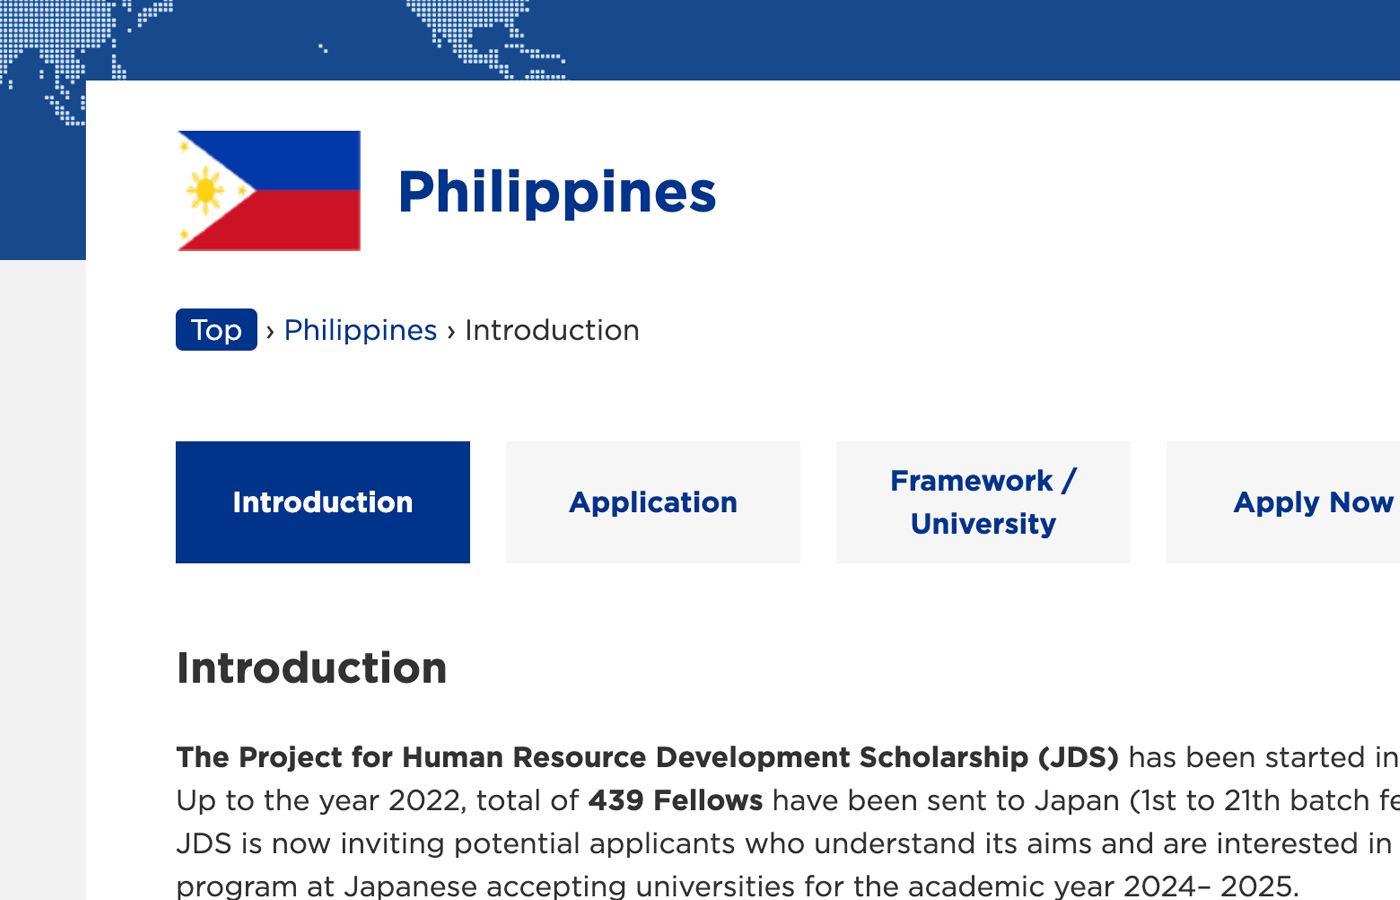
Task: Click the Introduction breadcrumb text
Action: click(552, 330)
